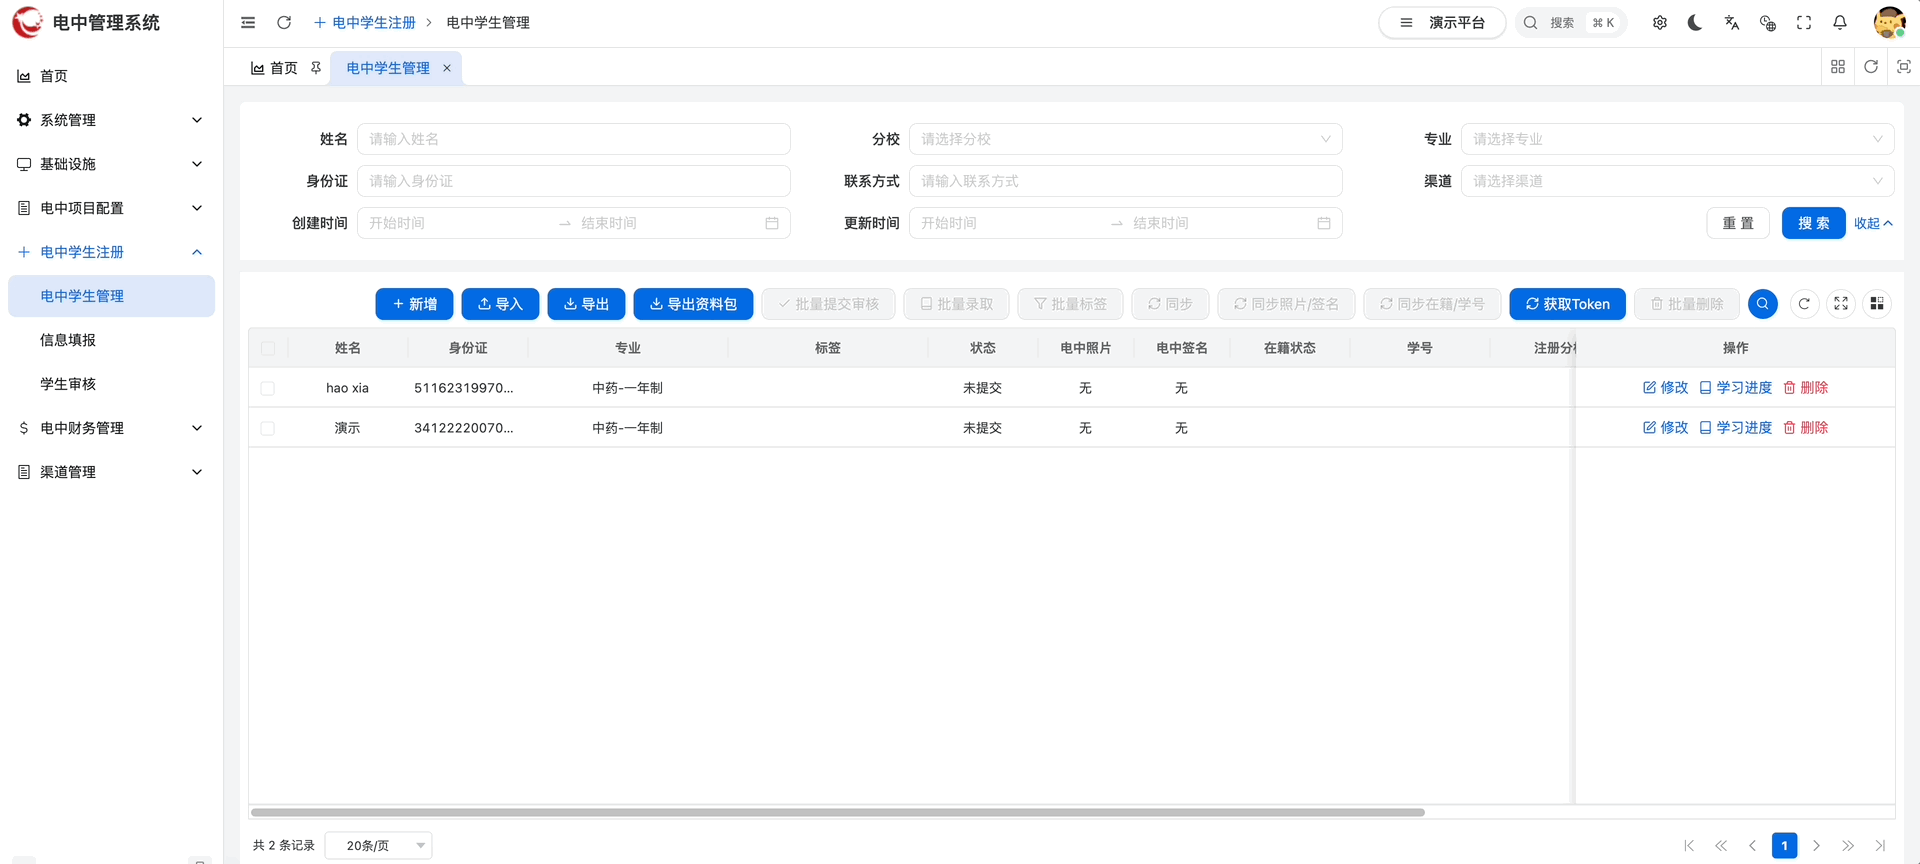Collapse the sidebar menu hamburger icon
The image size is (1920, 864).
(248, 23)
